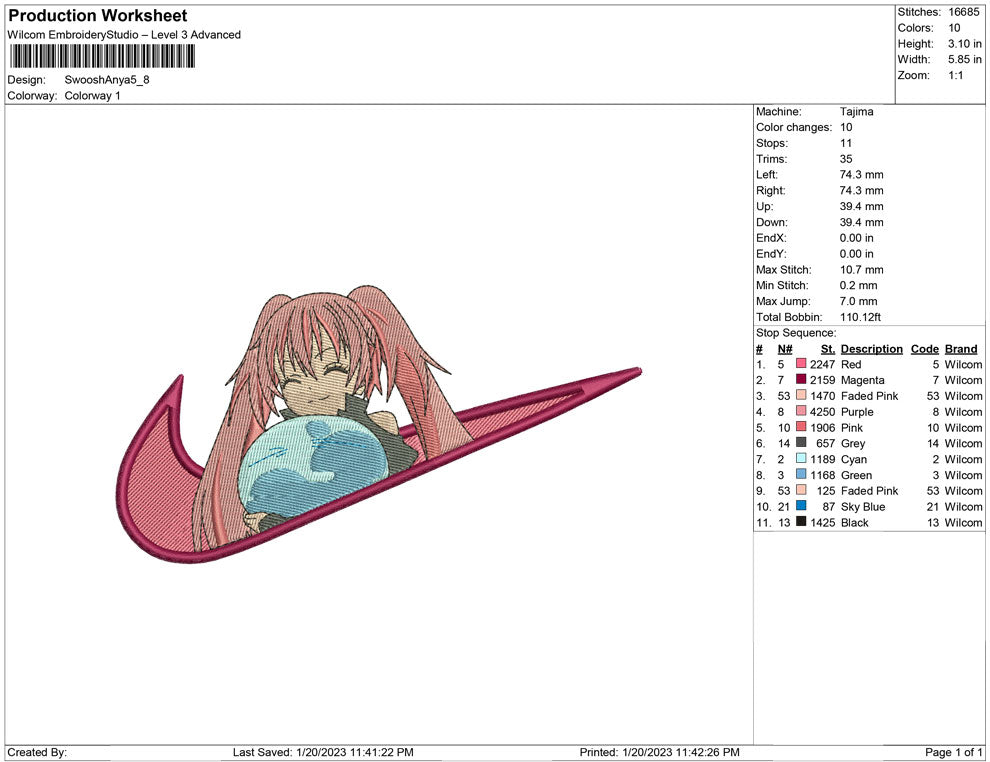Click the 'Black' description in row 11
Image resolution: width=990 pixels, height=762 pixels.
click(854, 522)
